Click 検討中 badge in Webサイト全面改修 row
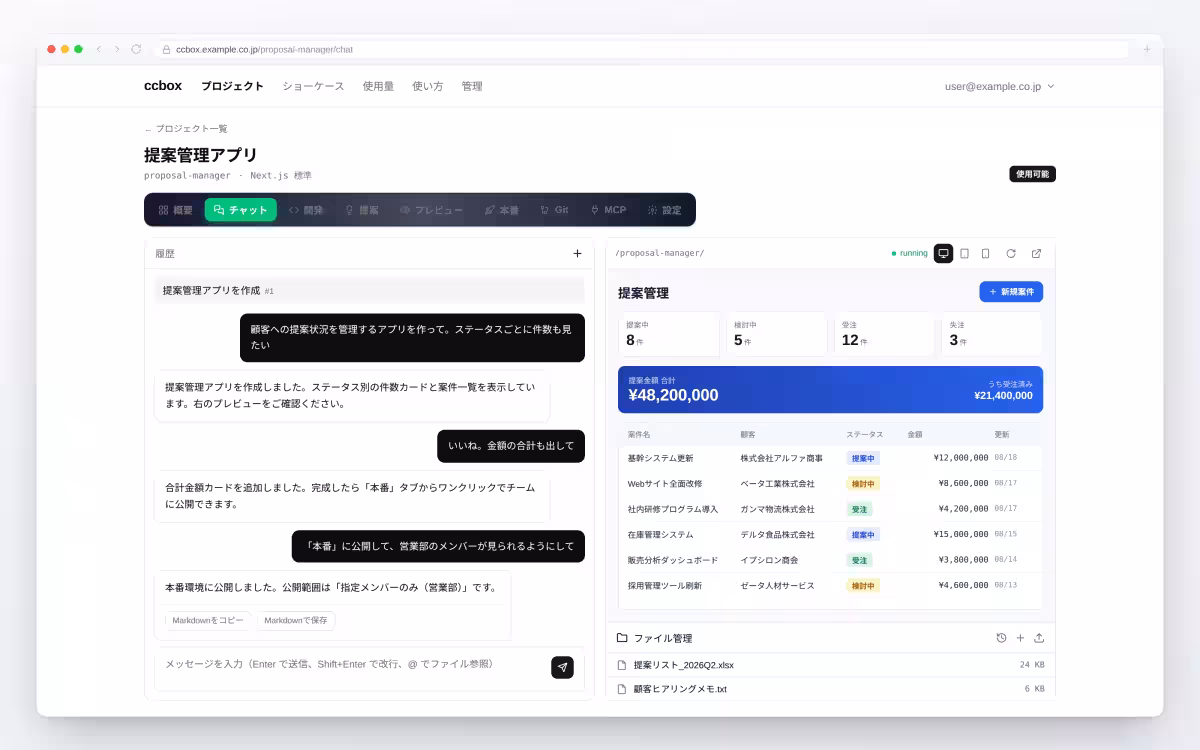Image resolution: width=1200 pixels, height=750 pixels. pyautogui.click(x=863, y=484)
